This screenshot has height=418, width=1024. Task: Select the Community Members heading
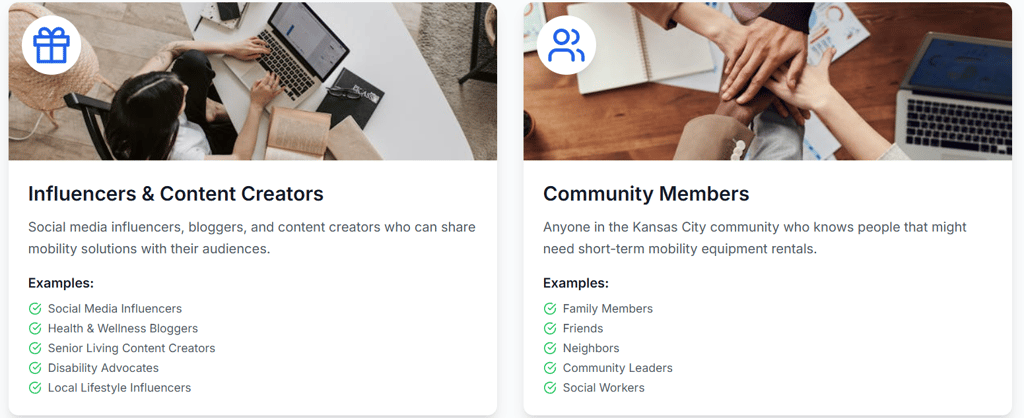(646, 194)
